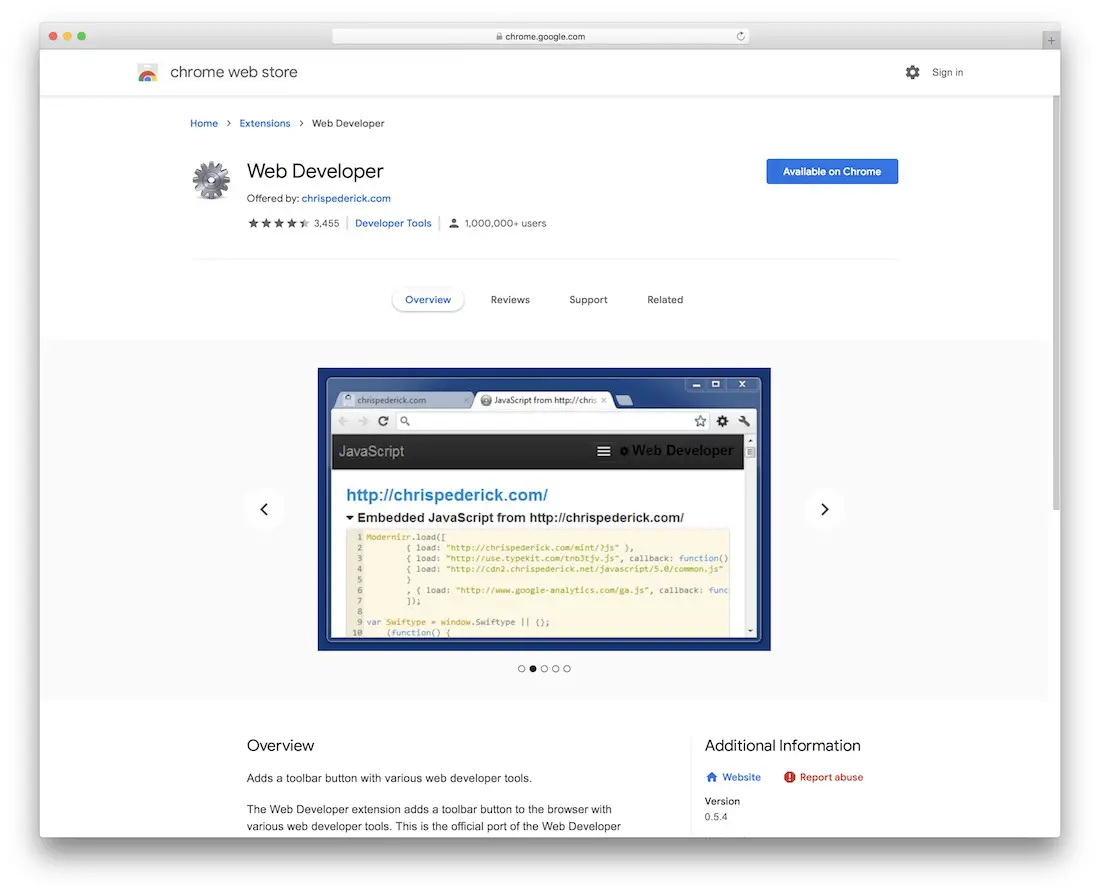
Task: Open the Overview tab
Action: click(428, 300)
